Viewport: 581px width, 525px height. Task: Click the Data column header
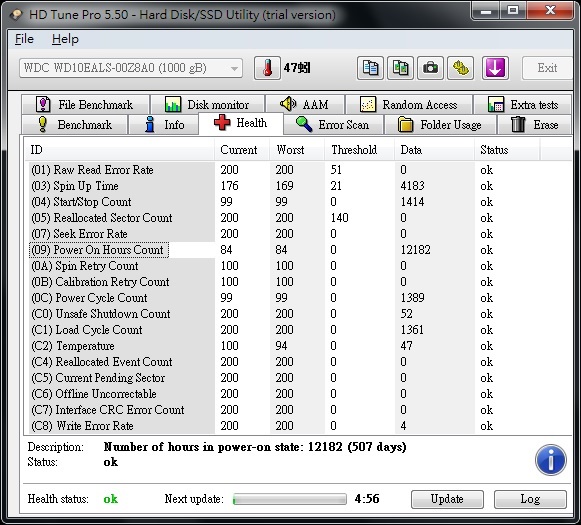(x=434, y=150)
